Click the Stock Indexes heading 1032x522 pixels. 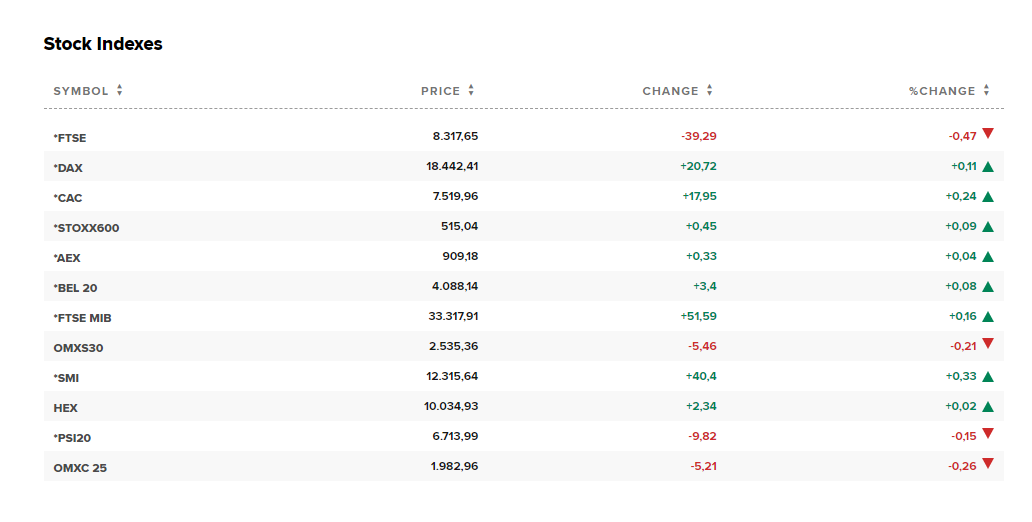click(x=102, y=44)
